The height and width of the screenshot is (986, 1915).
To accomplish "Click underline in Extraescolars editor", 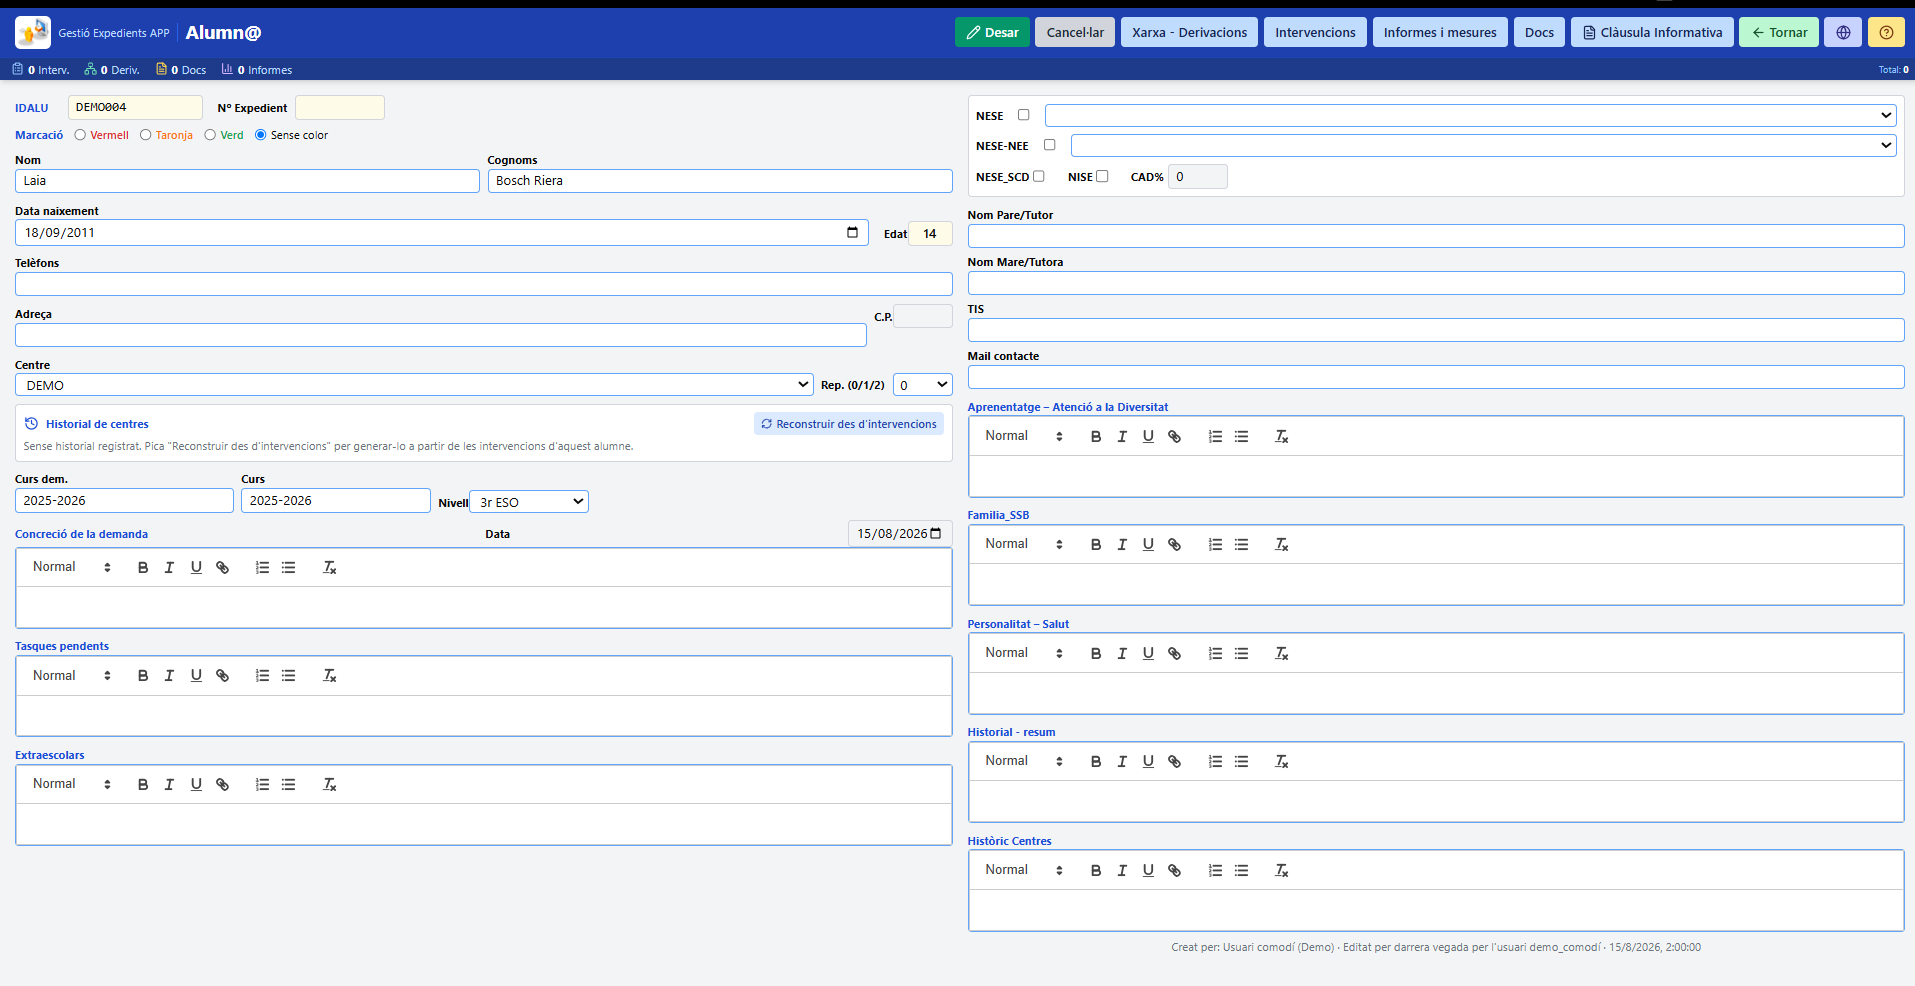I will (x=196, y=784).
